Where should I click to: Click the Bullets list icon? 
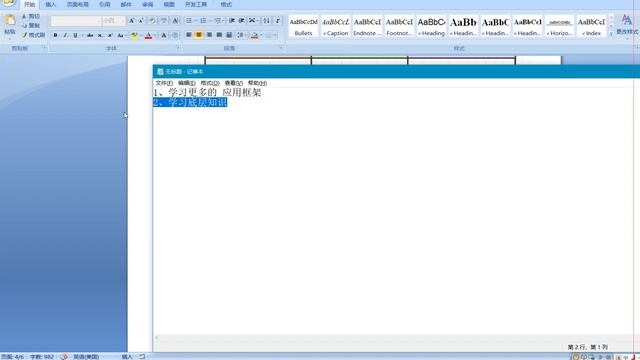pyautogui.click(x=189, y=21)
